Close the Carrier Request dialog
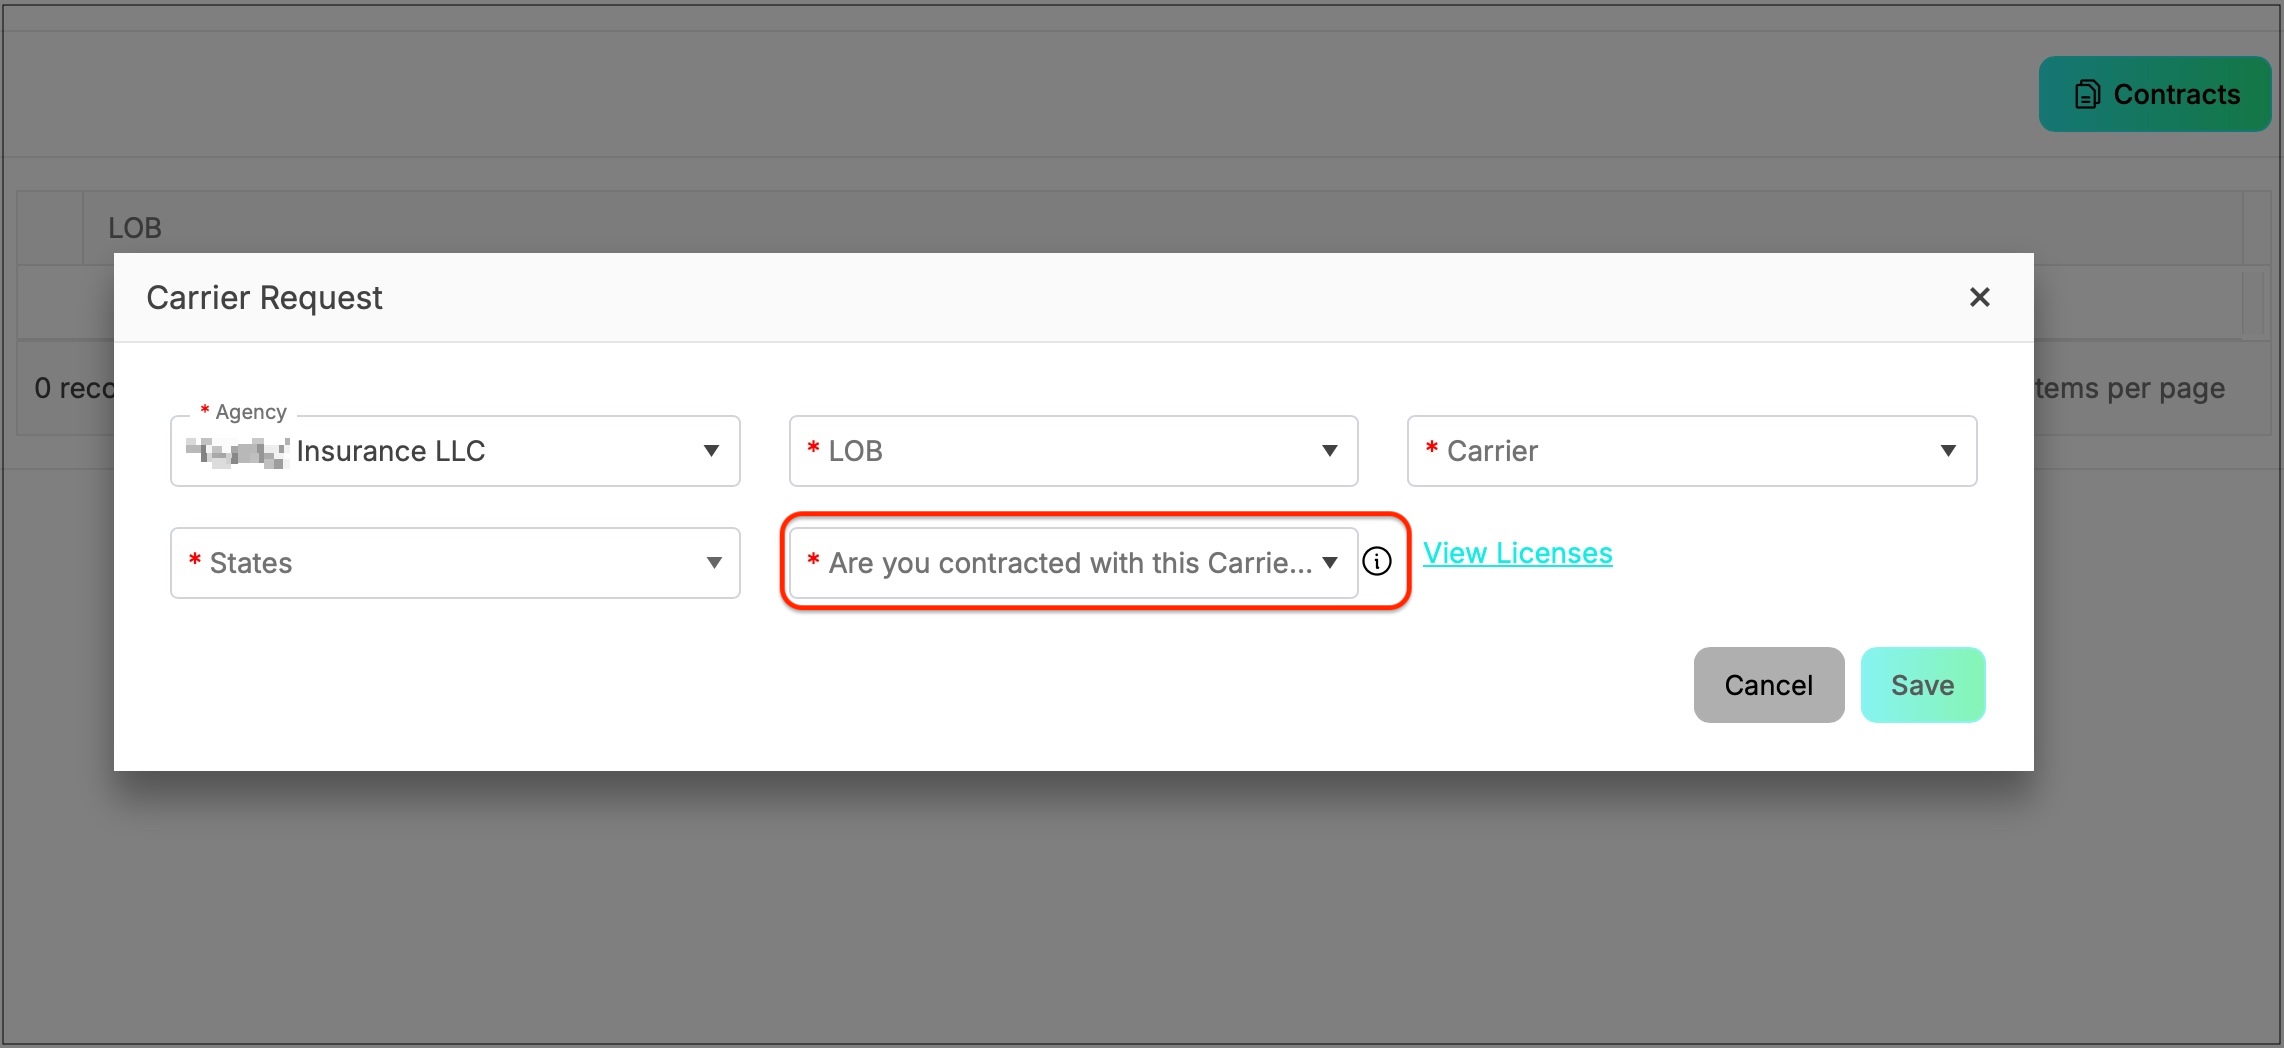Image resolution: width=2284 pixels, height=1048 pixels. 1979,297
